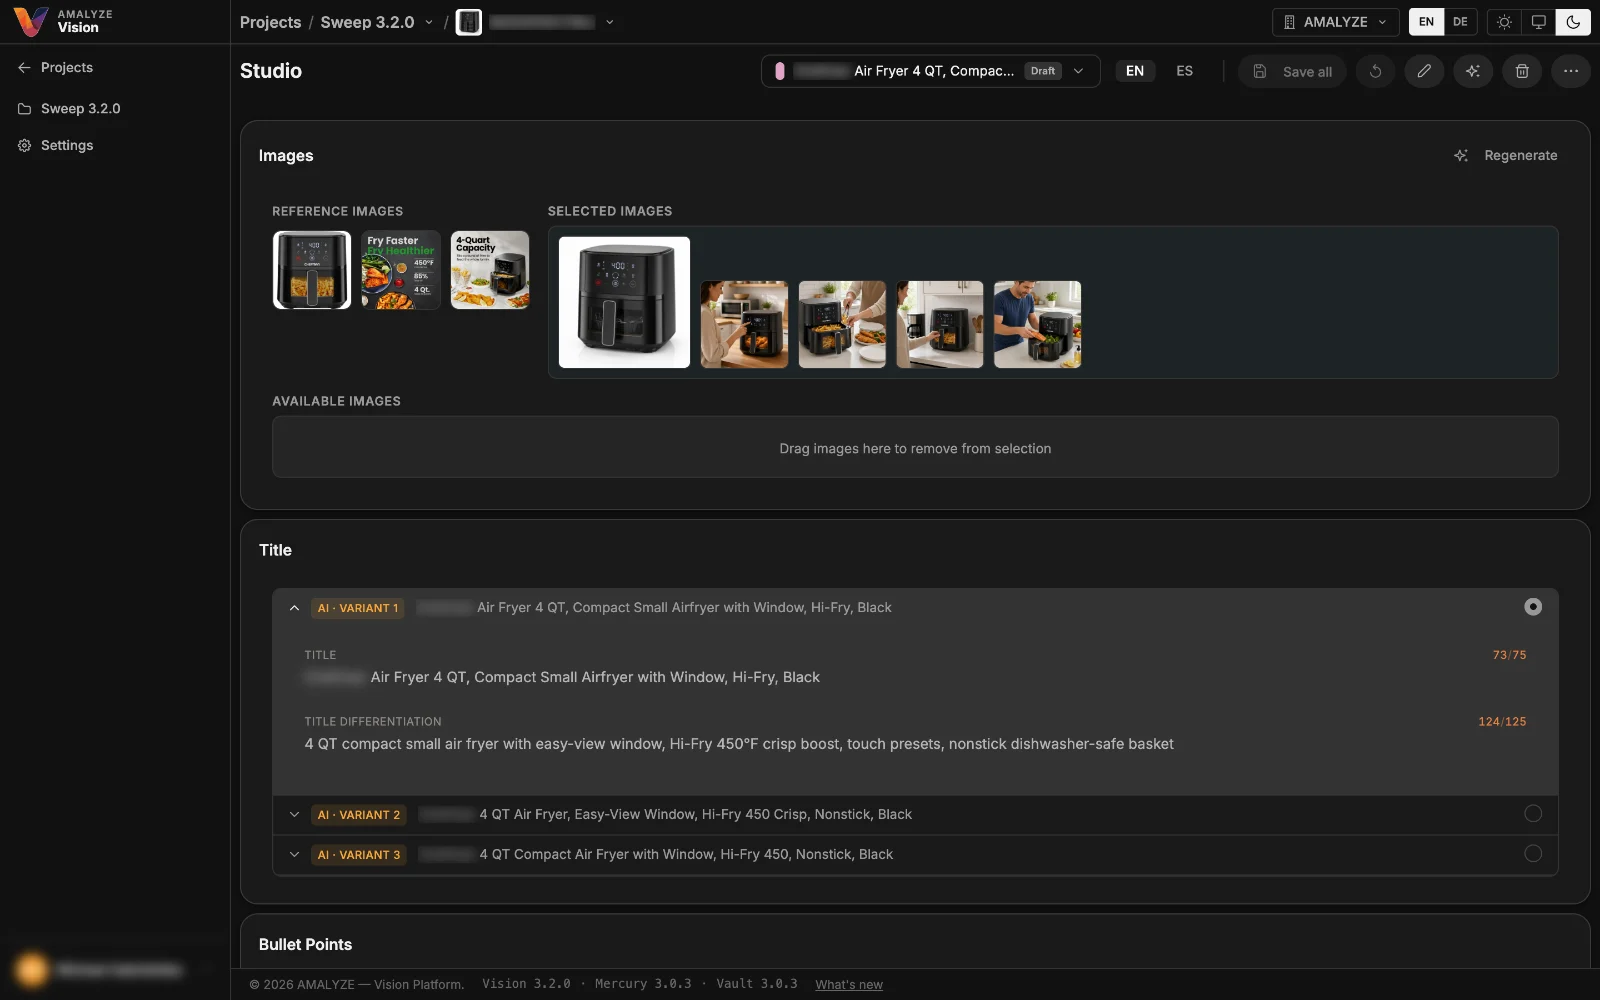Open the blurred product breadcrumb dropdown

[x=610, y=22]
